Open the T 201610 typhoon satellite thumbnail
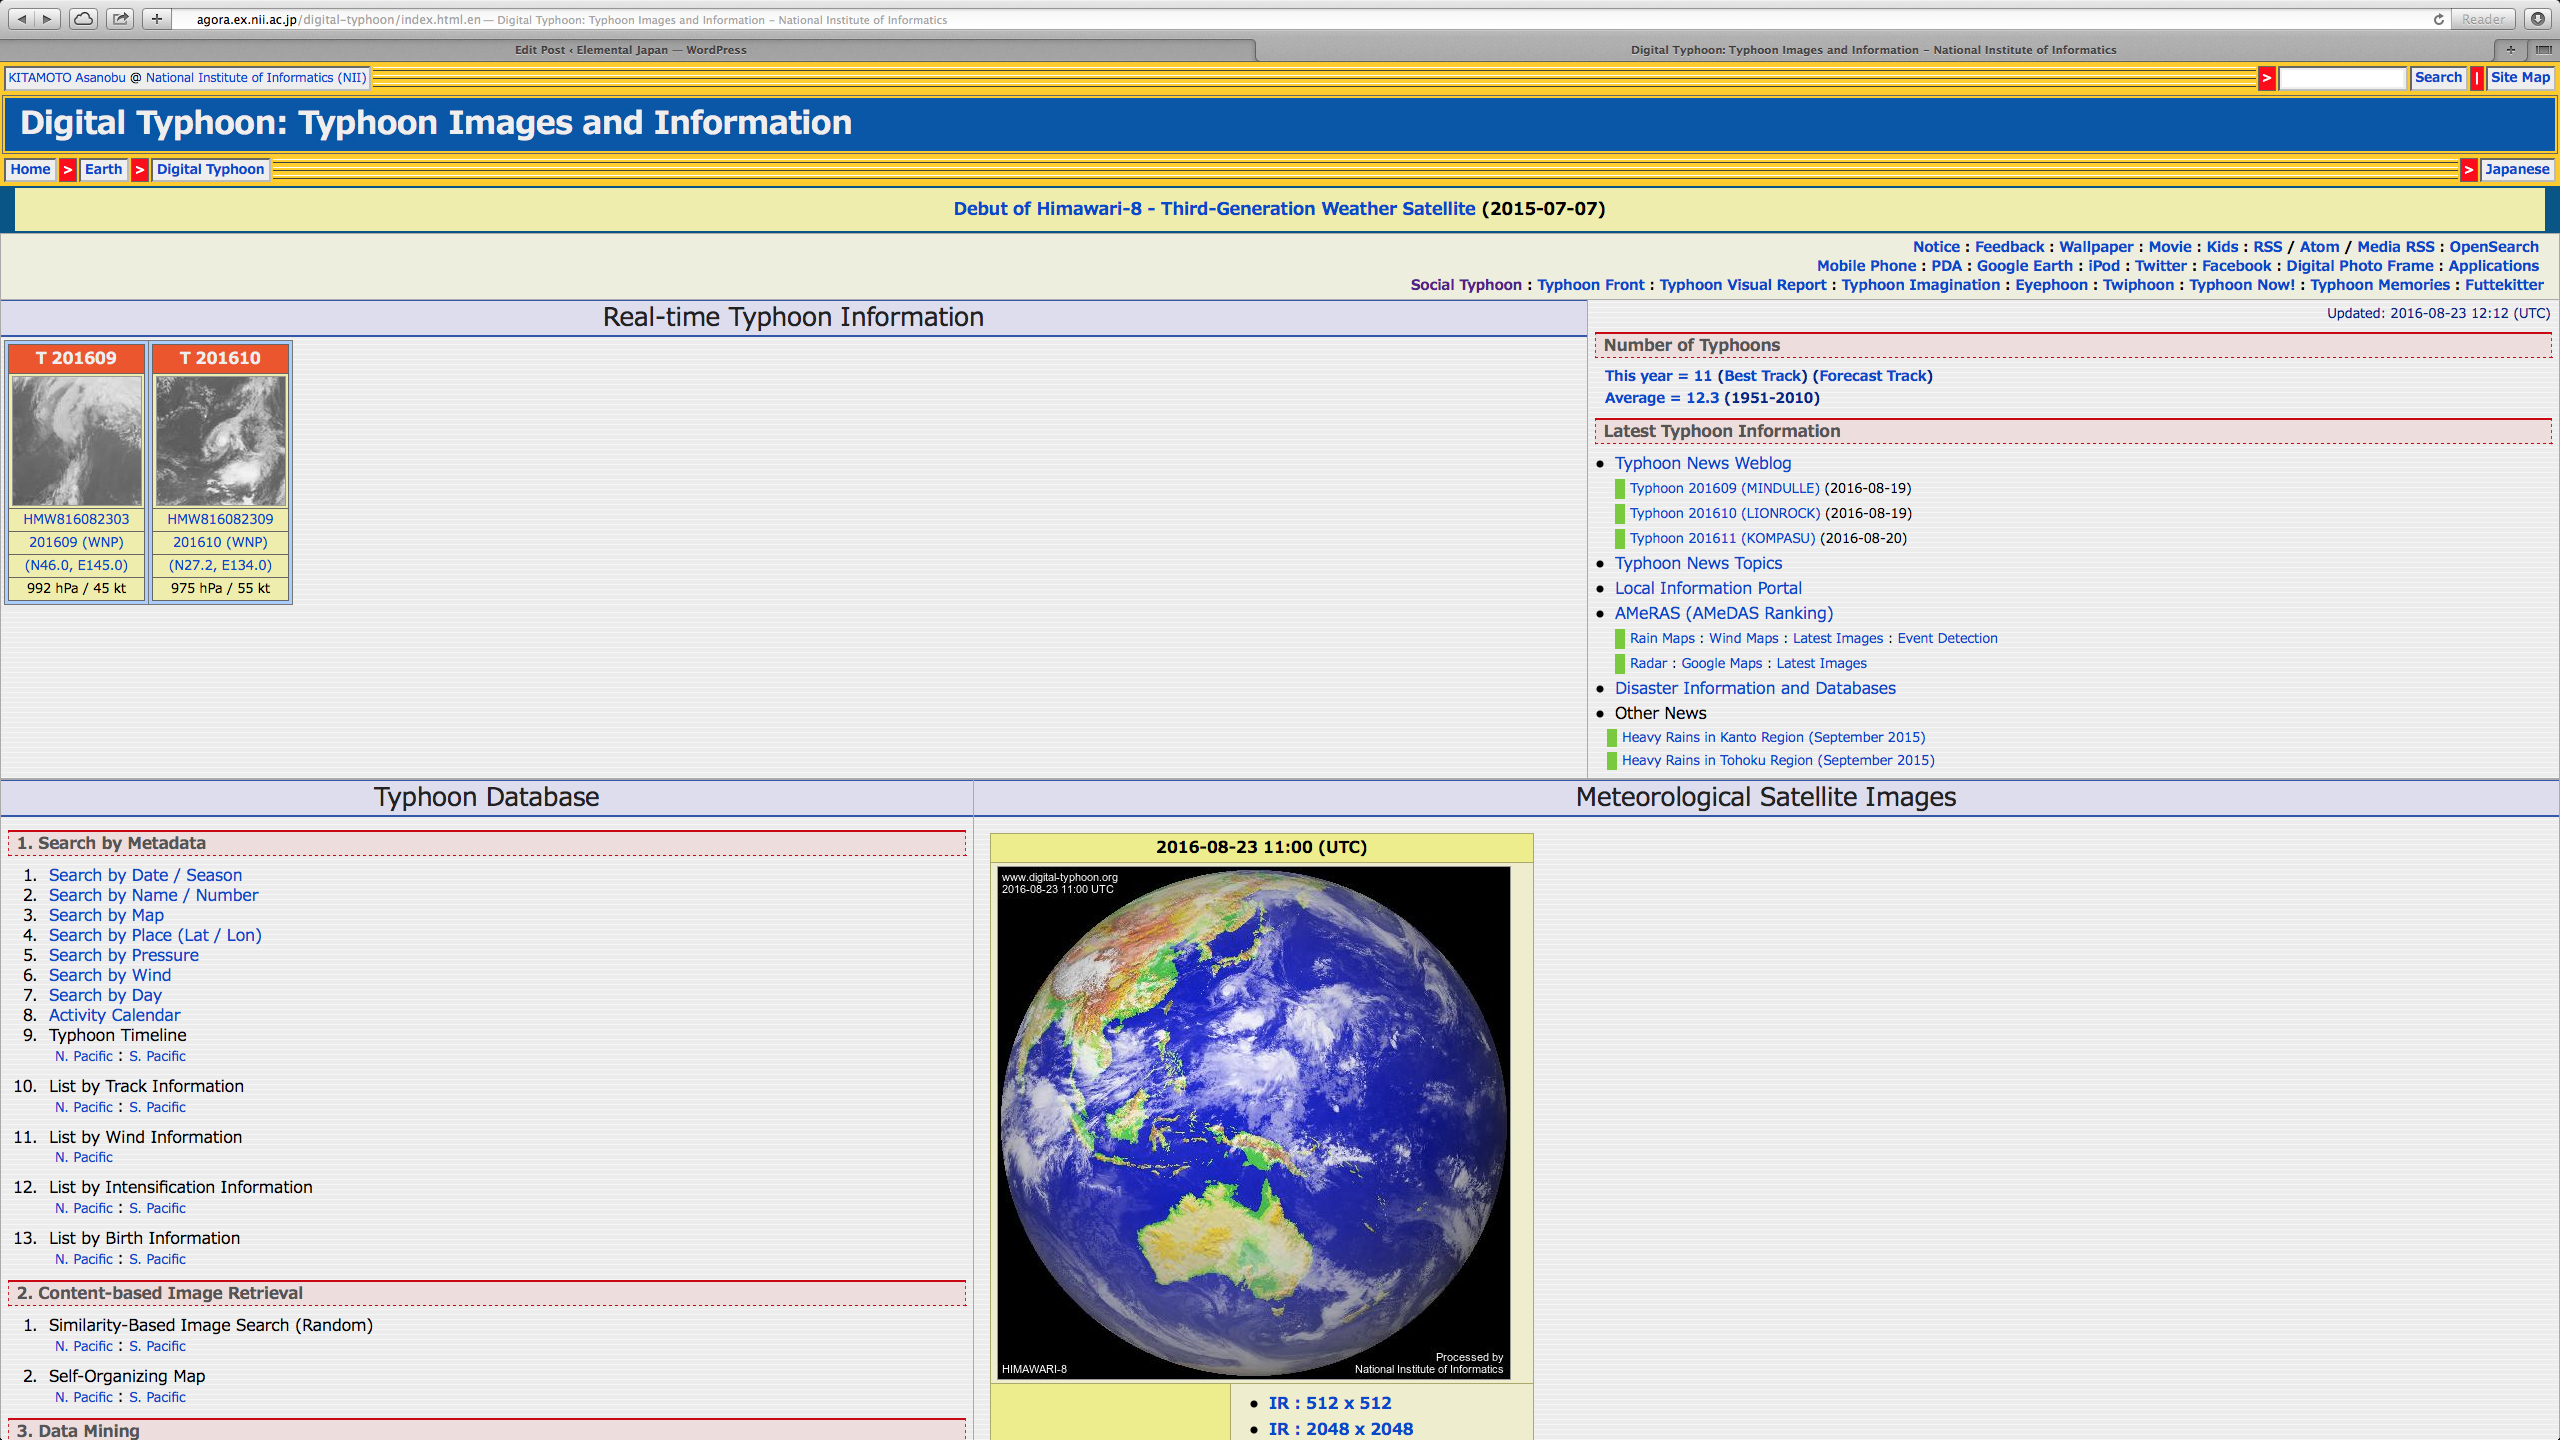The width and height of the screenshot is (2560, 1440). 221,441
